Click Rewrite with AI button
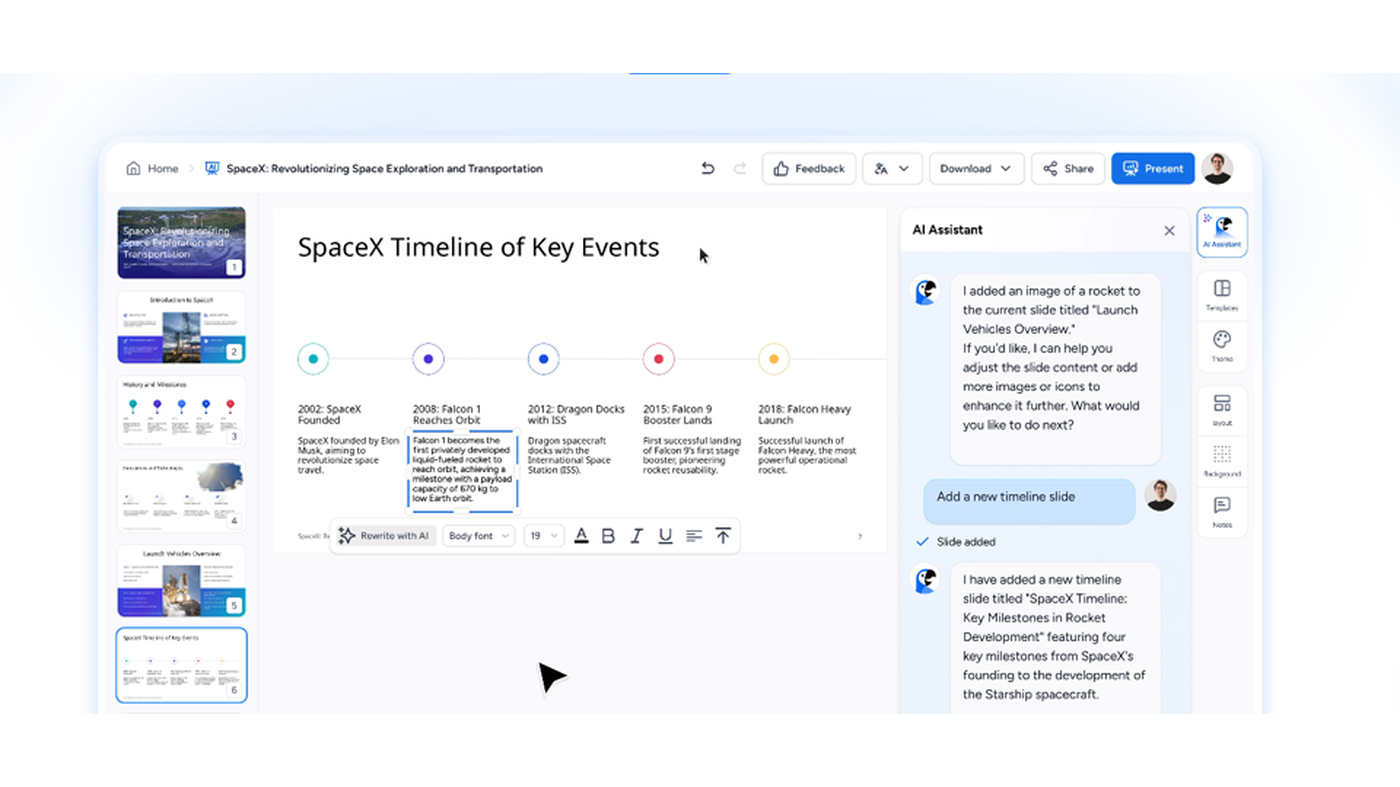1400x787 pixels. tap(384, 536)
